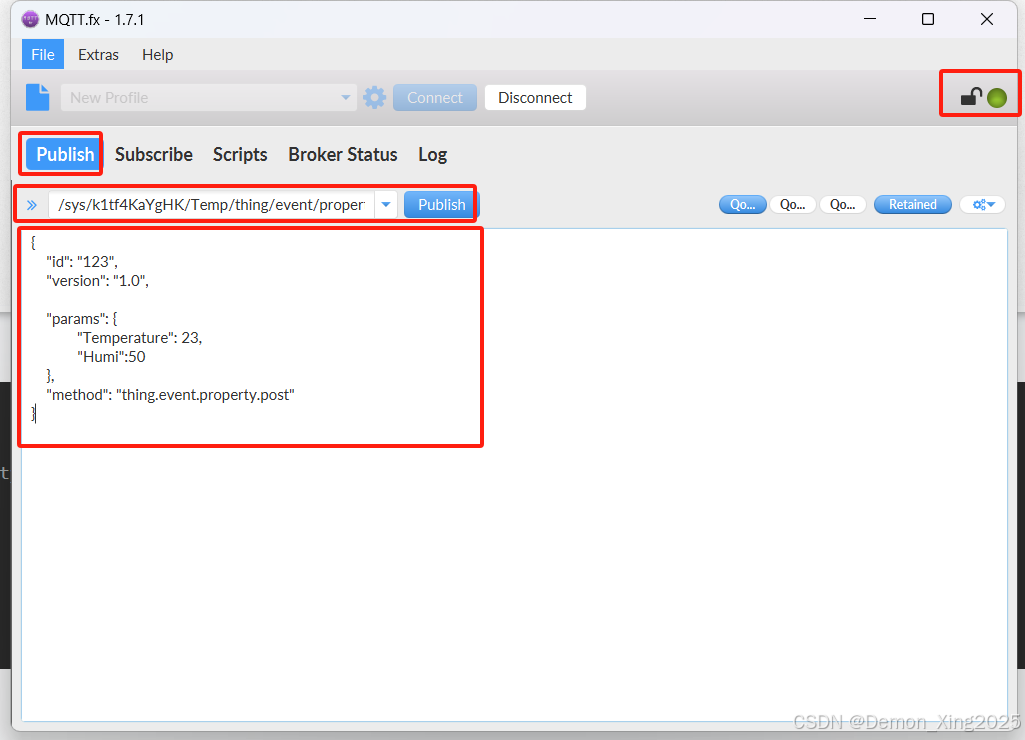Open the Help menu
The height and width of the screenshot is (740, 1025).
click(158, 54)
